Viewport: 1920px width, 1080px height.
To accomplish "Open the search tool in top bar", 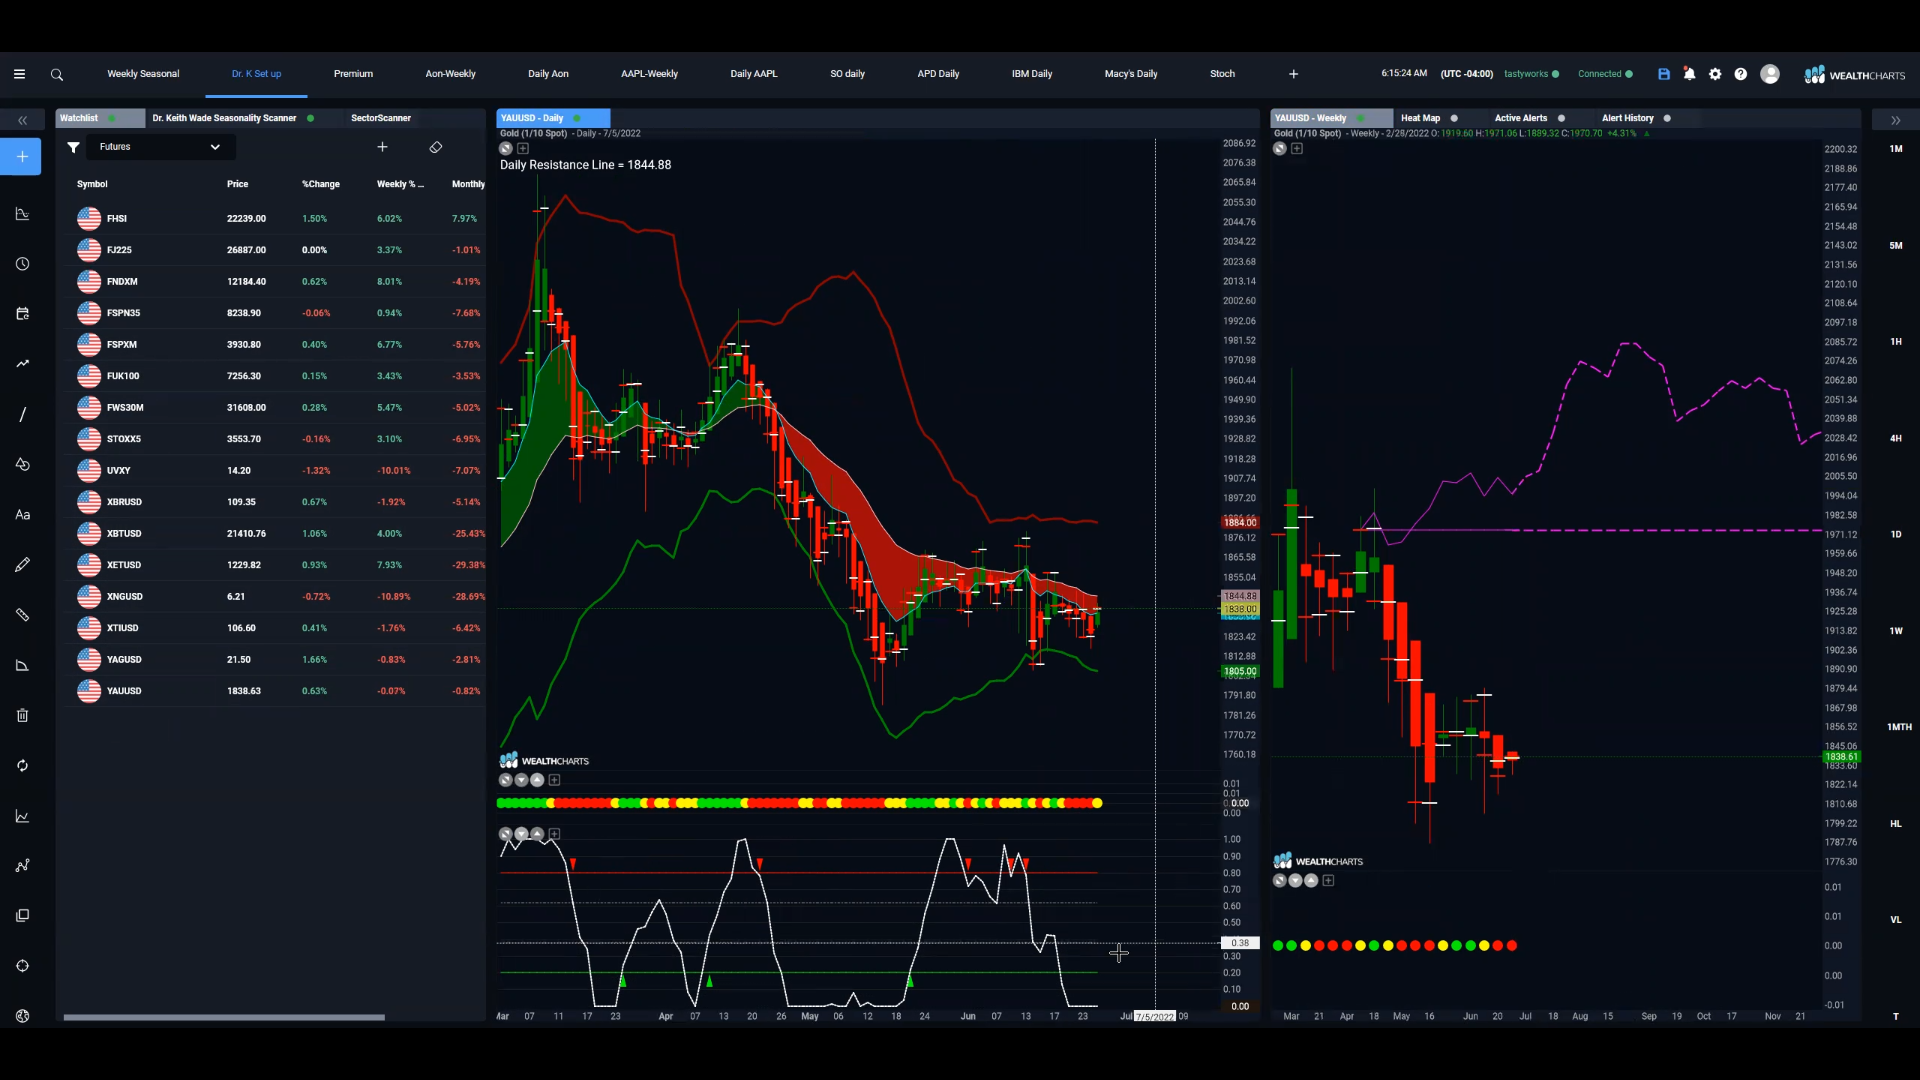I will [57, 74].
